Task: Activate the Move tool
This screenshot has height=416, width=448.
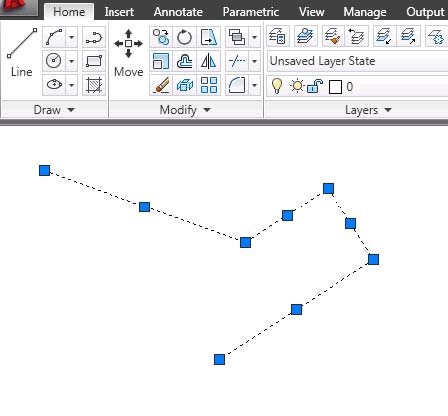Action: point(128,53)
